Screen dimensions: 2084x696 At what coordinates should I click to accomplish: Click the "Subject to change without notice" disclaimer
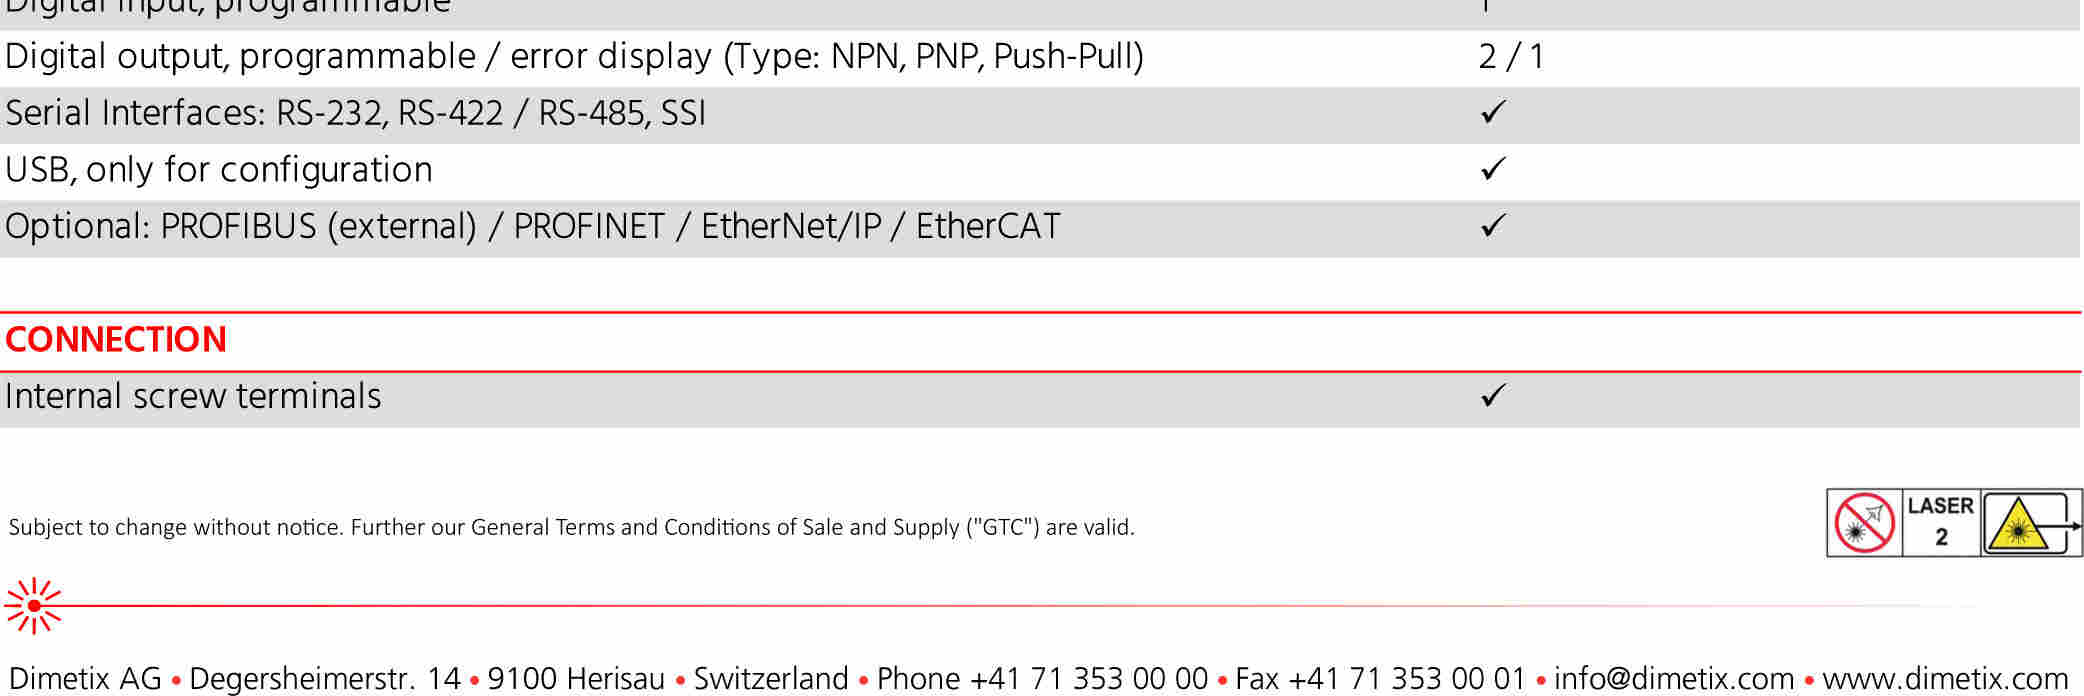(571, 527)
